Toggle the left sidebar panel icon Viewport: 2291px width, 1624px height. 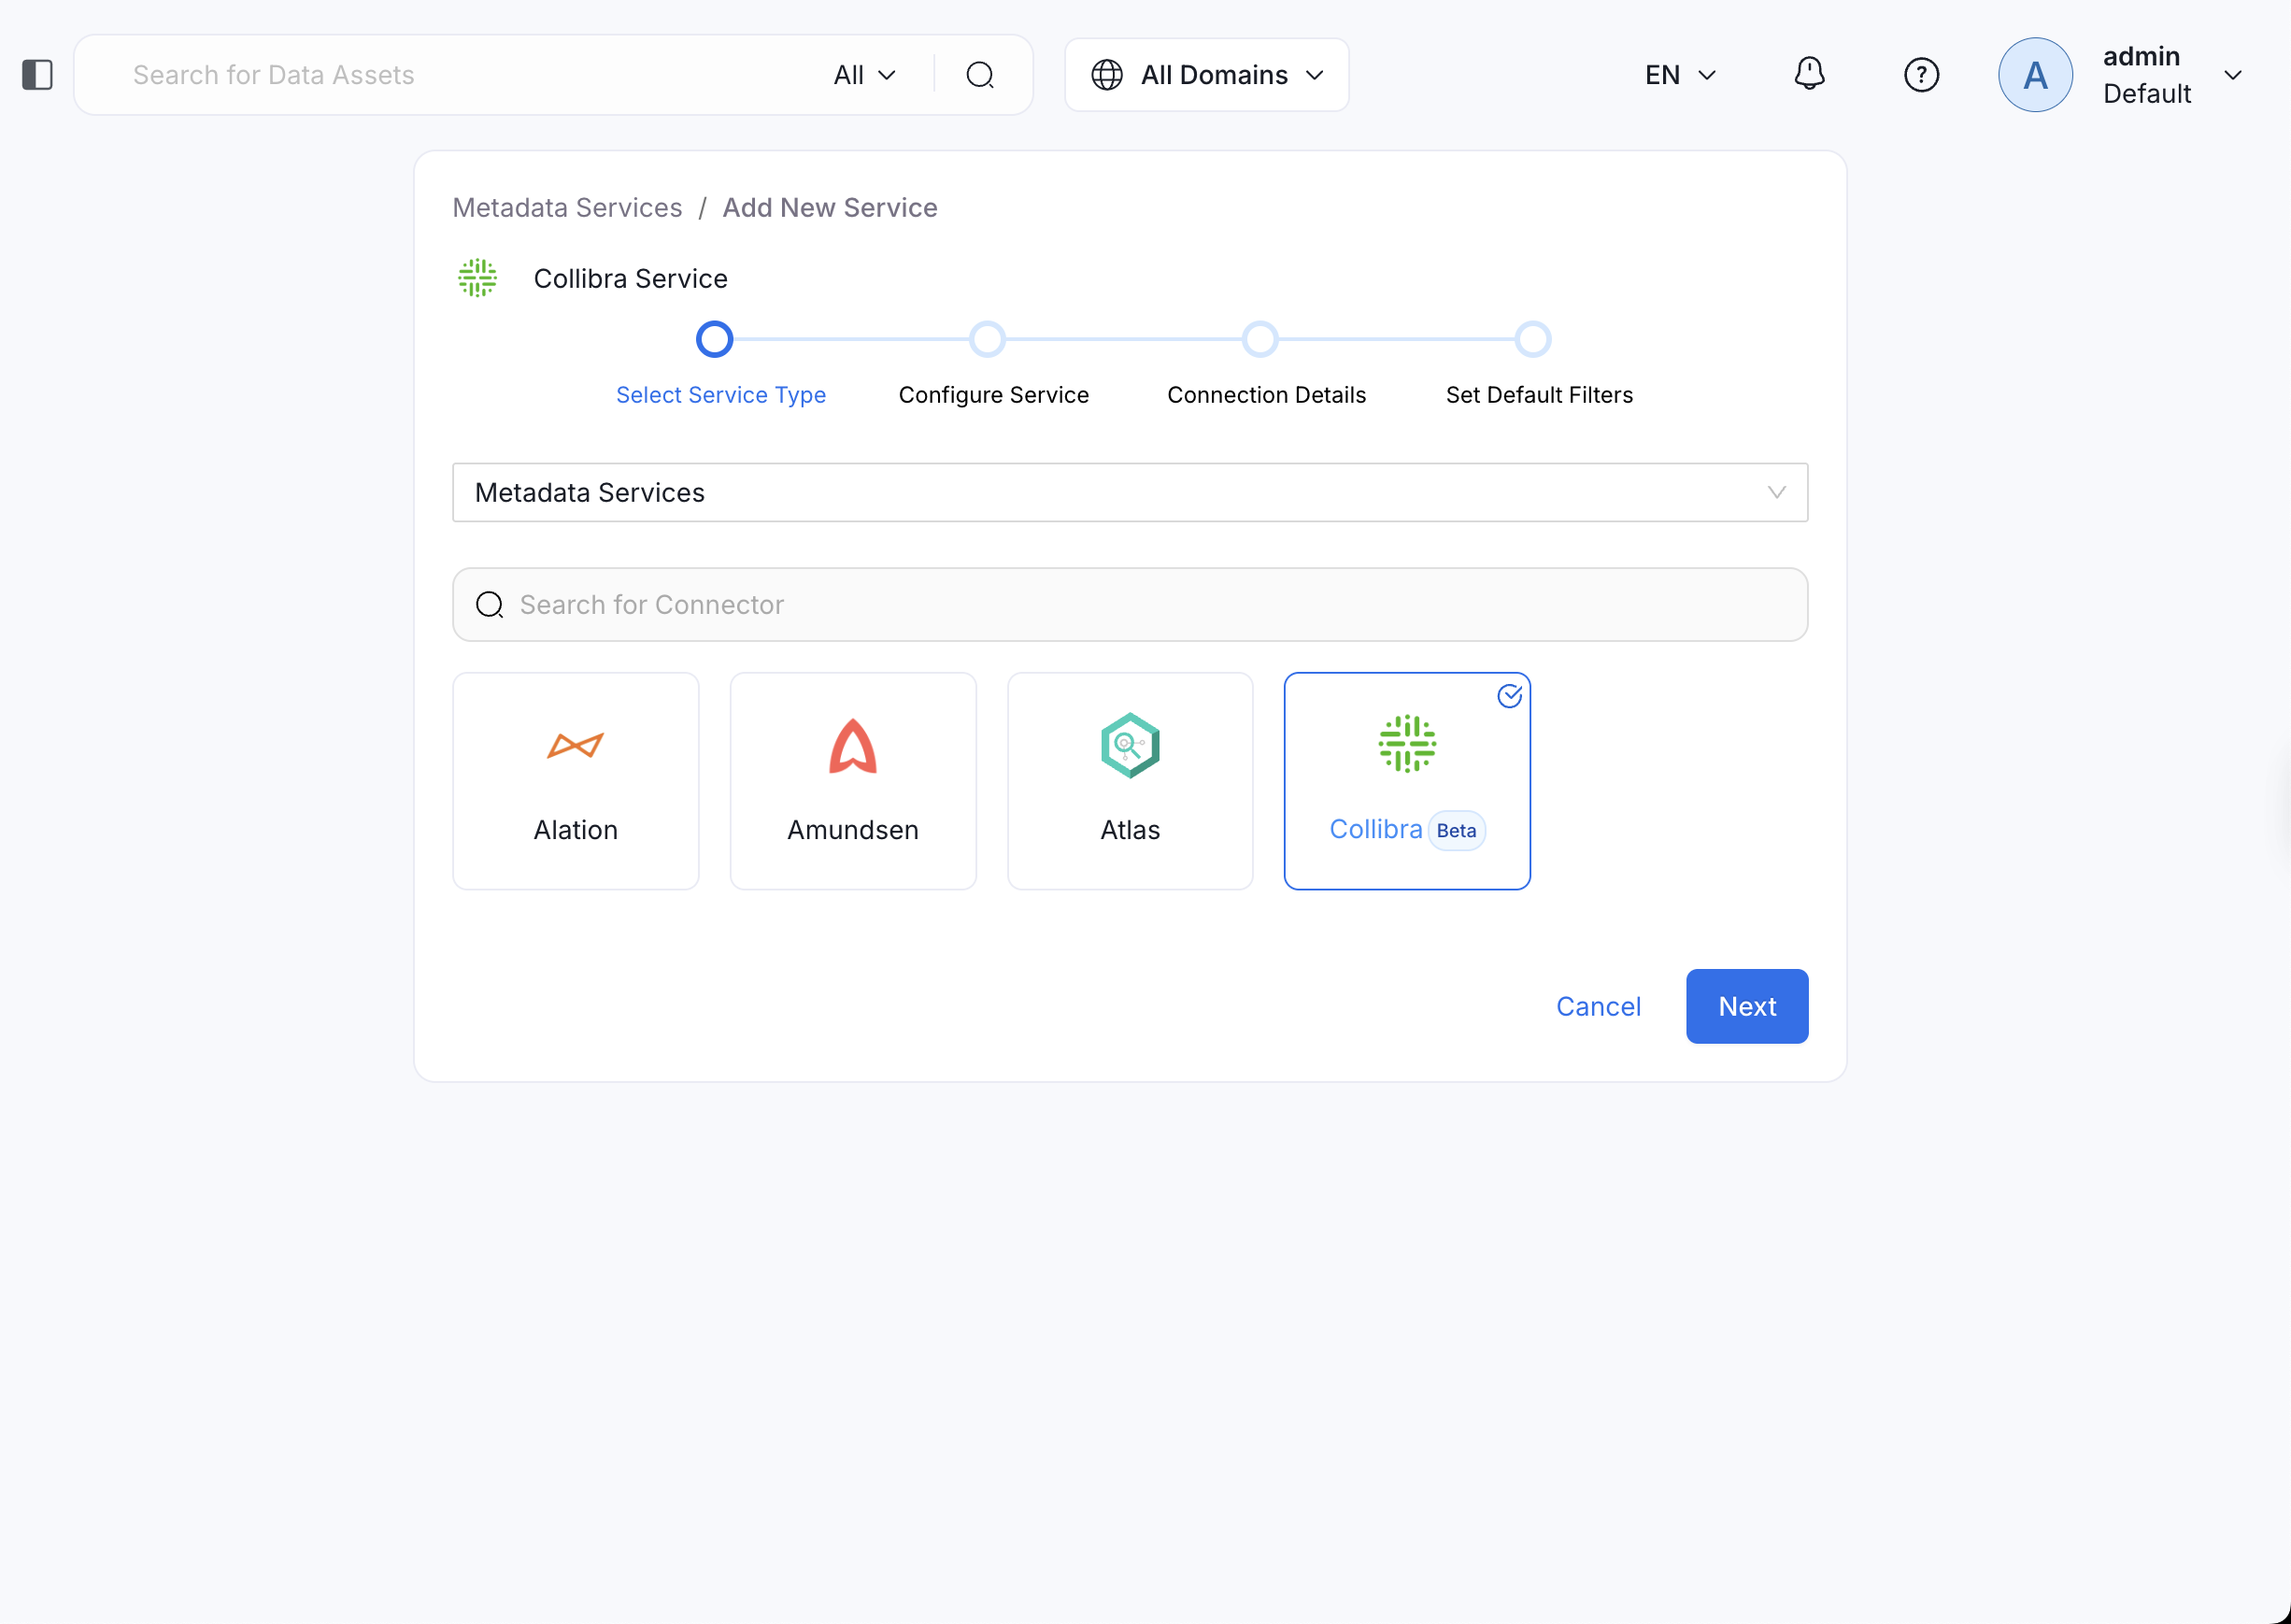[37, 75]
